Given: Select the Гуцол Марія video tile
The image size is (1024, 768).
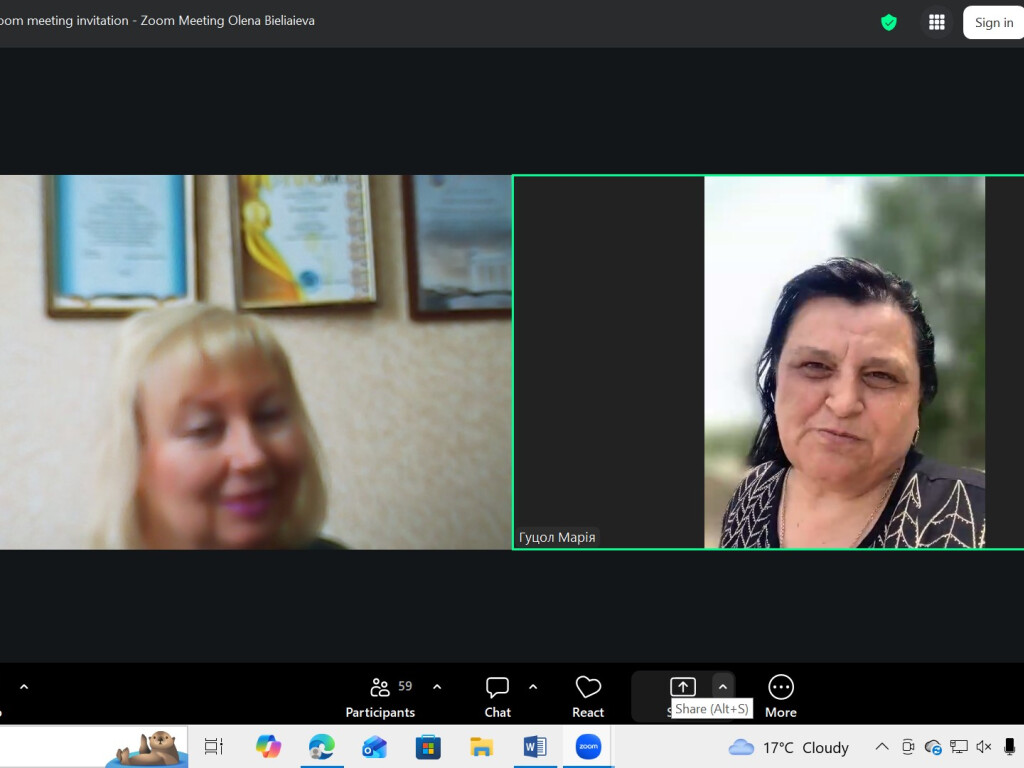Looking at the screenshot, I should pos(768,362).
